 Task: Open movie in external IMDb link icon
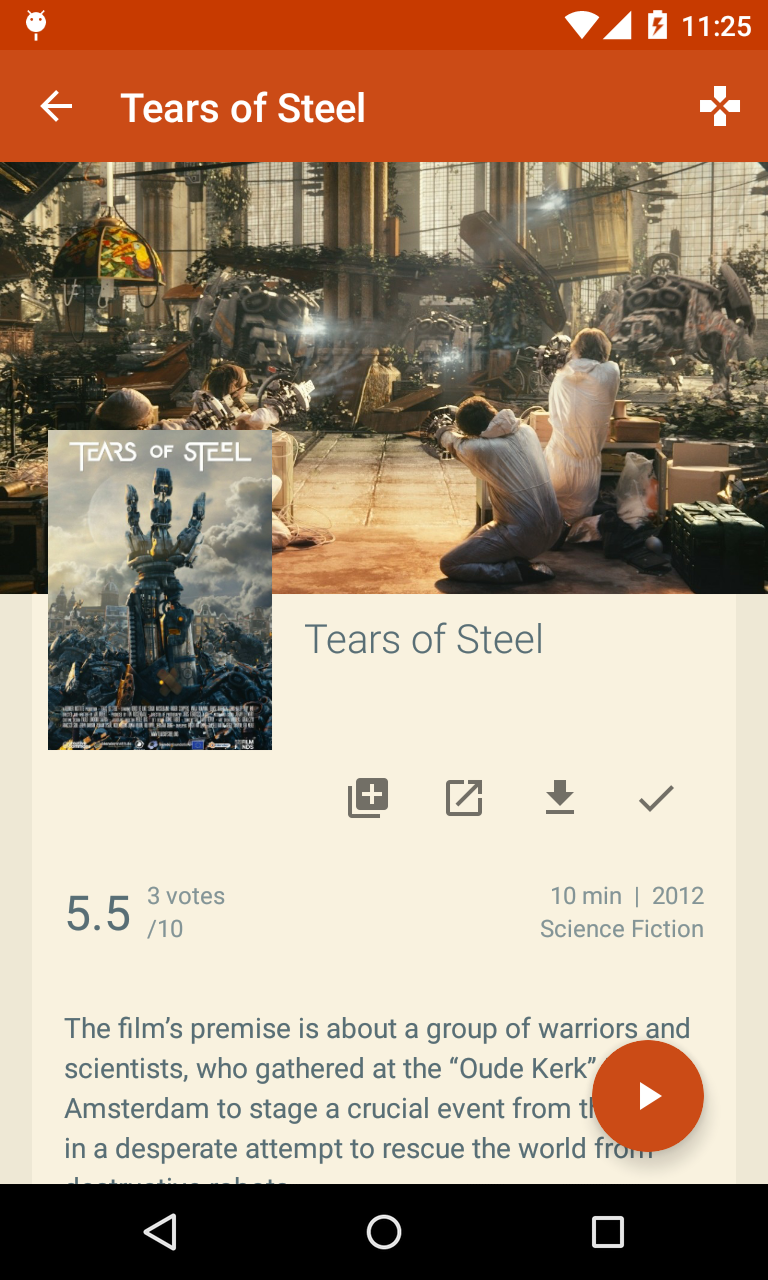coord(464,798)
